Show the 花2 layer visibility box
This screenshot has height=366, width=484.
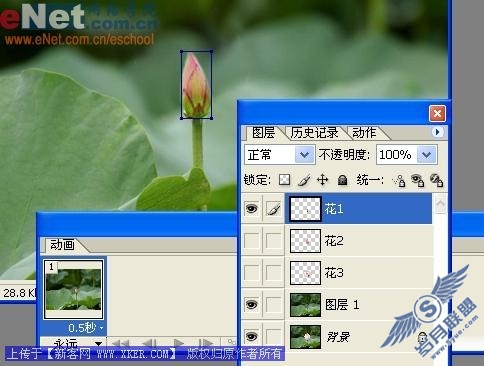252,241
